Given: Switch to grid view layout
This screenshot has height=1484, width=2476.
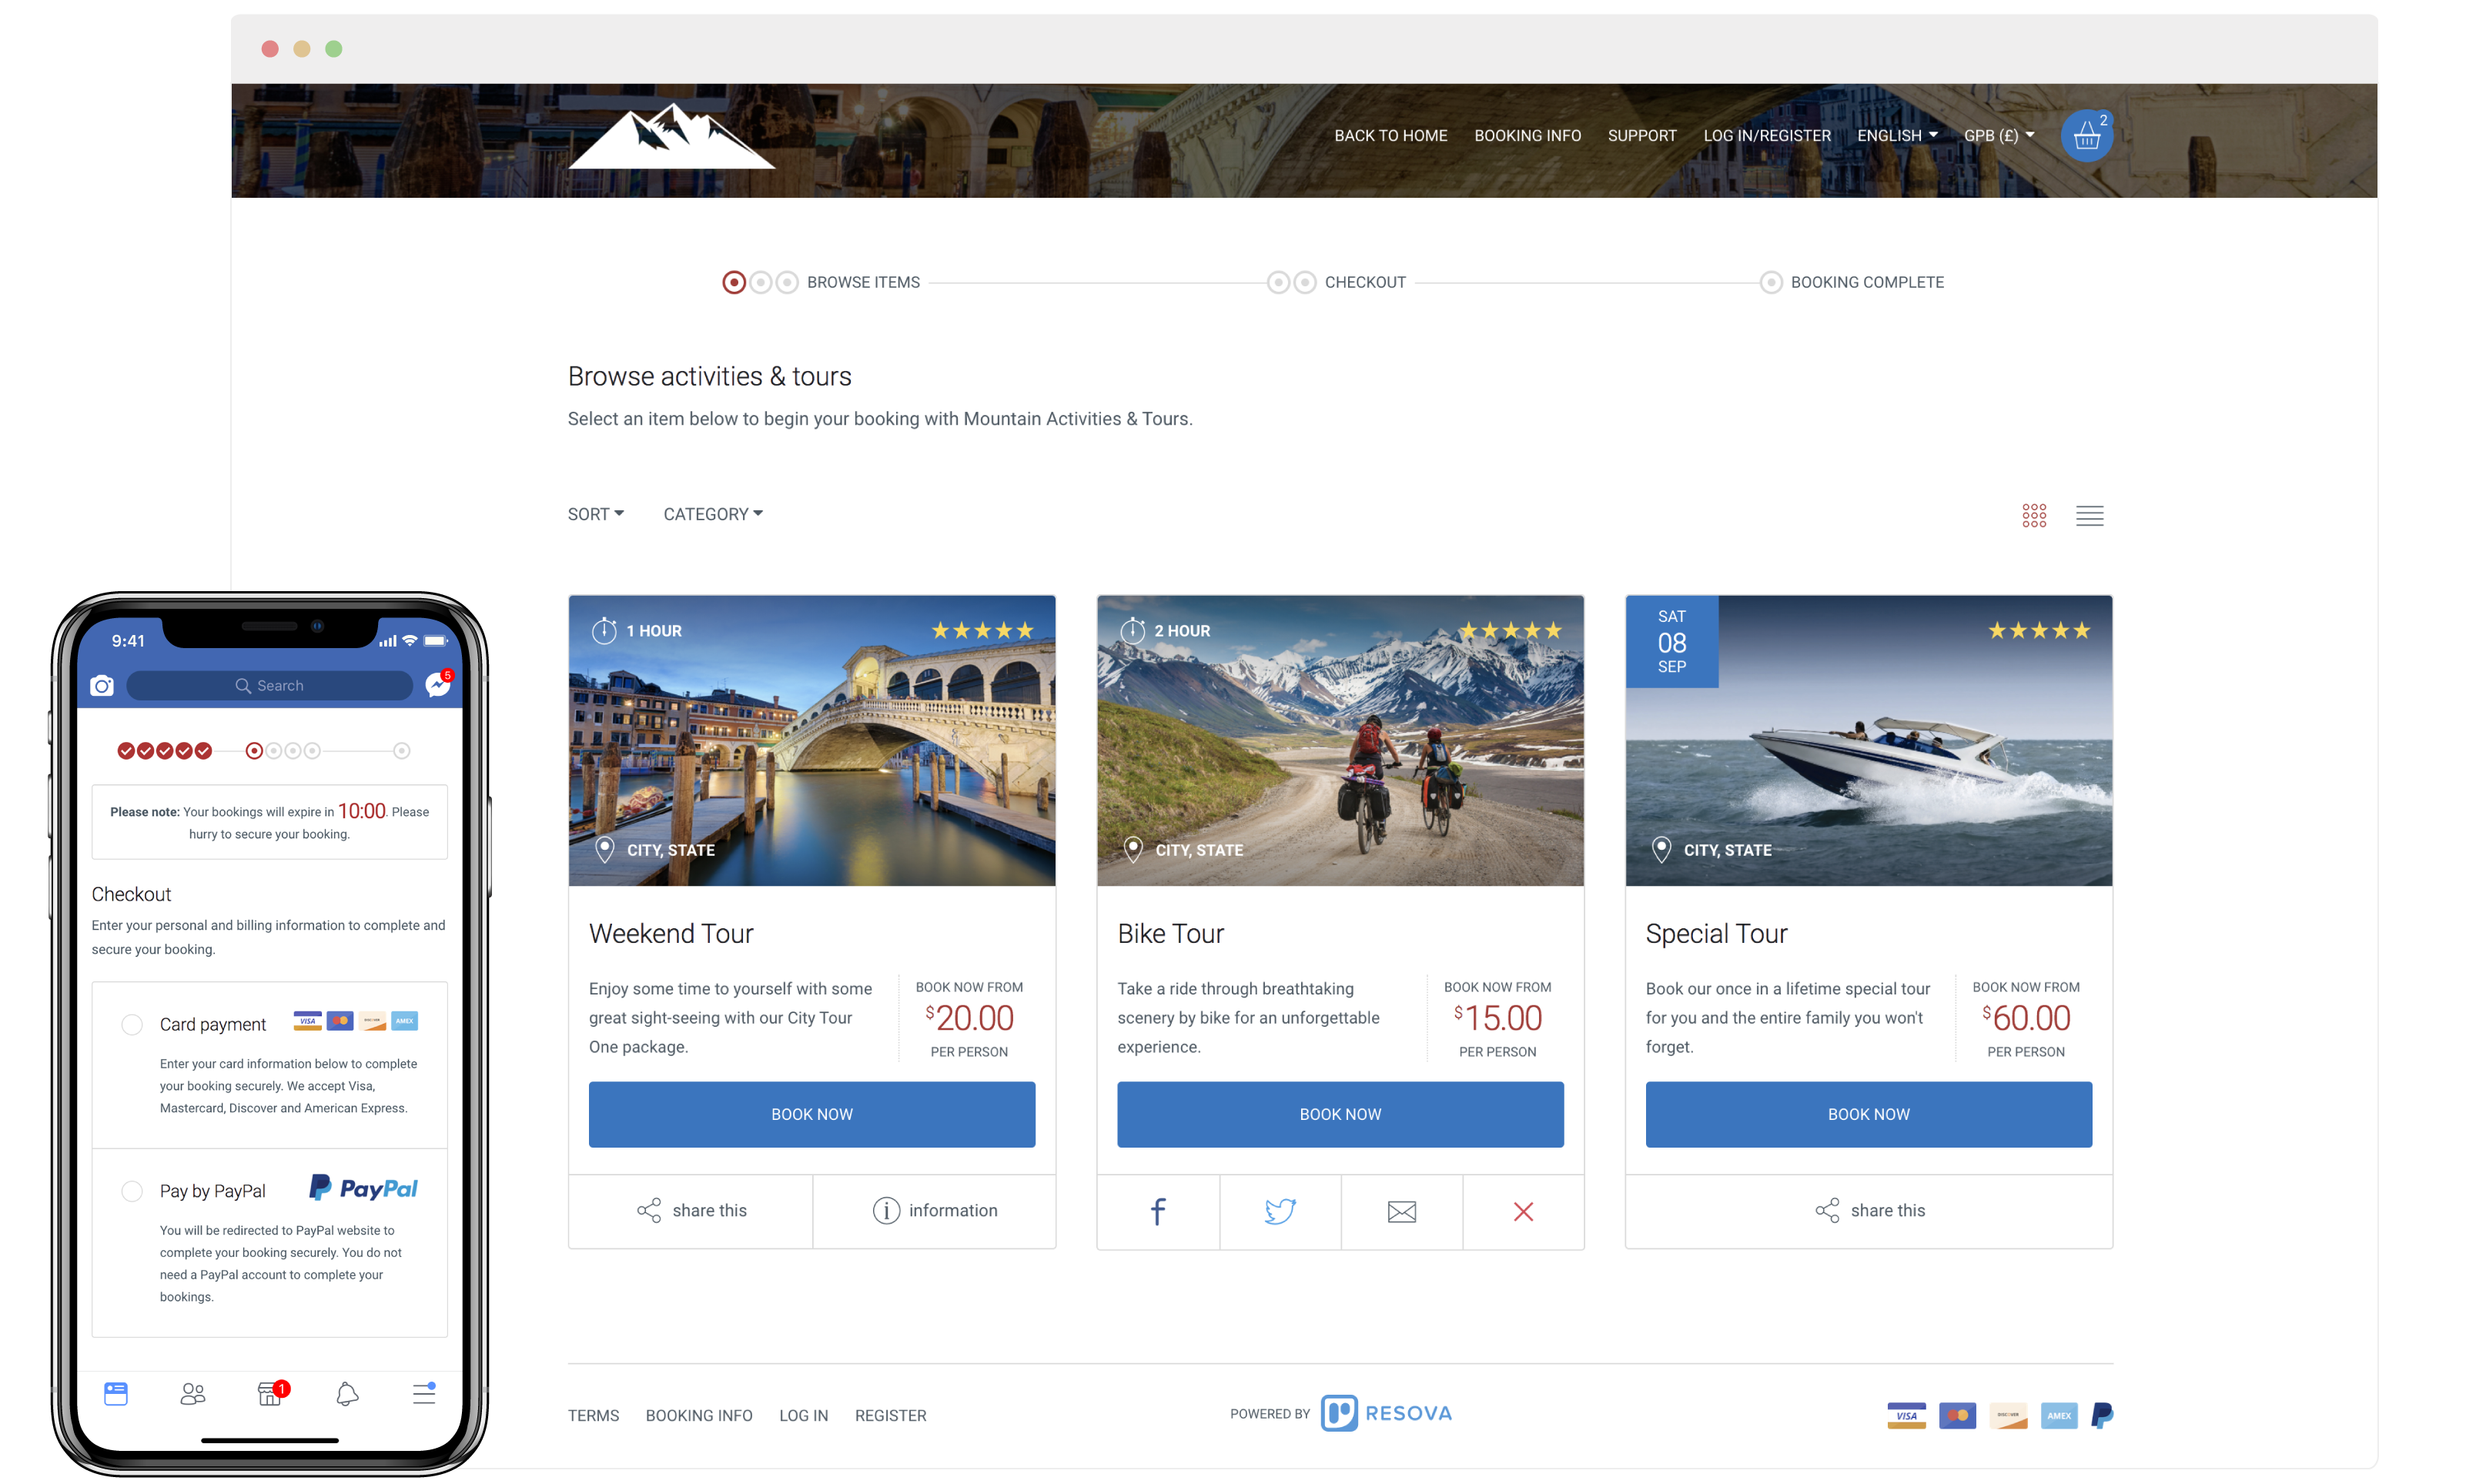Looking at the screenshot, I should click(2033, 515).
